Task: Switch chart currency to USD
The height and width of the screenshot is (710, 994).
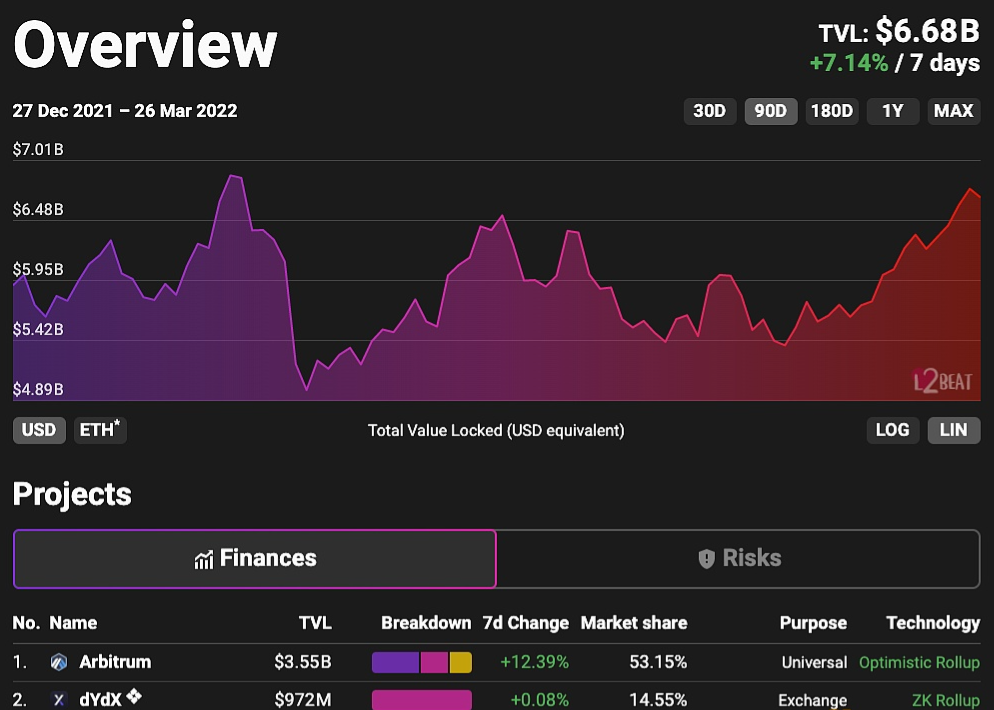Action: click(x=39, y=430)
